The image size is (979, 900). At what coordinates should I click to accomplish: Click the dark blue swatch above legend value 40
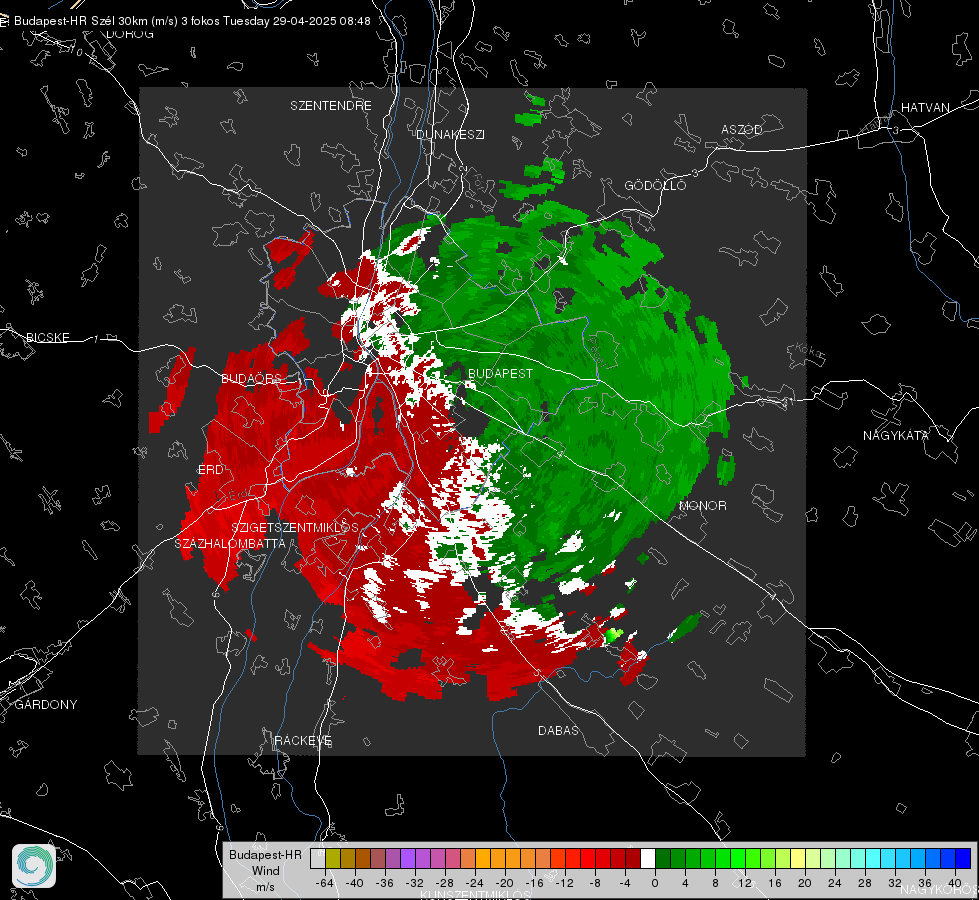pyautogui.click(x=963, y=859)
